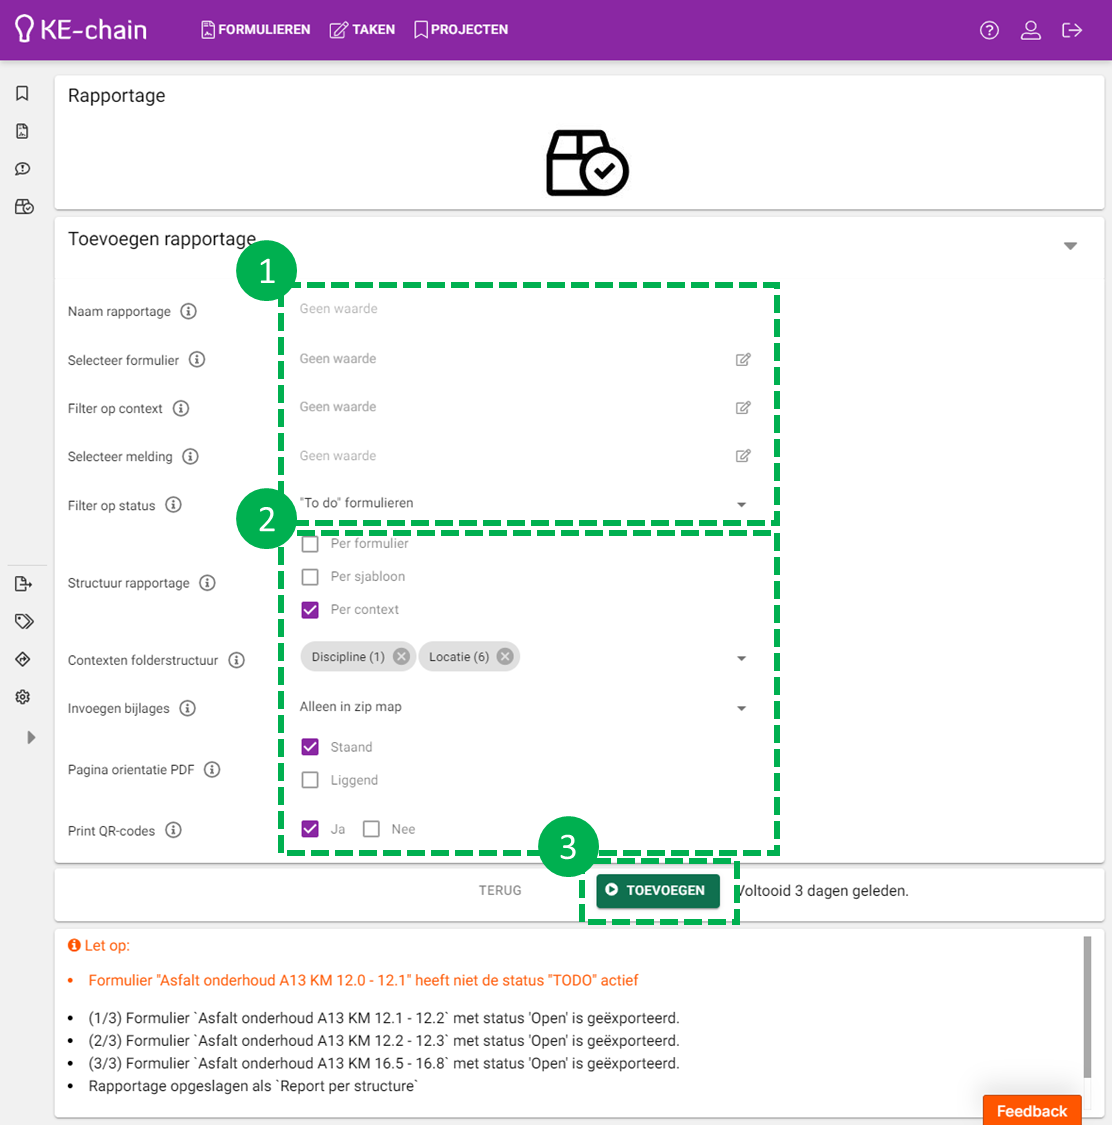Open the Formulieren menu
1112x1125 pixels.
point(256,30)
